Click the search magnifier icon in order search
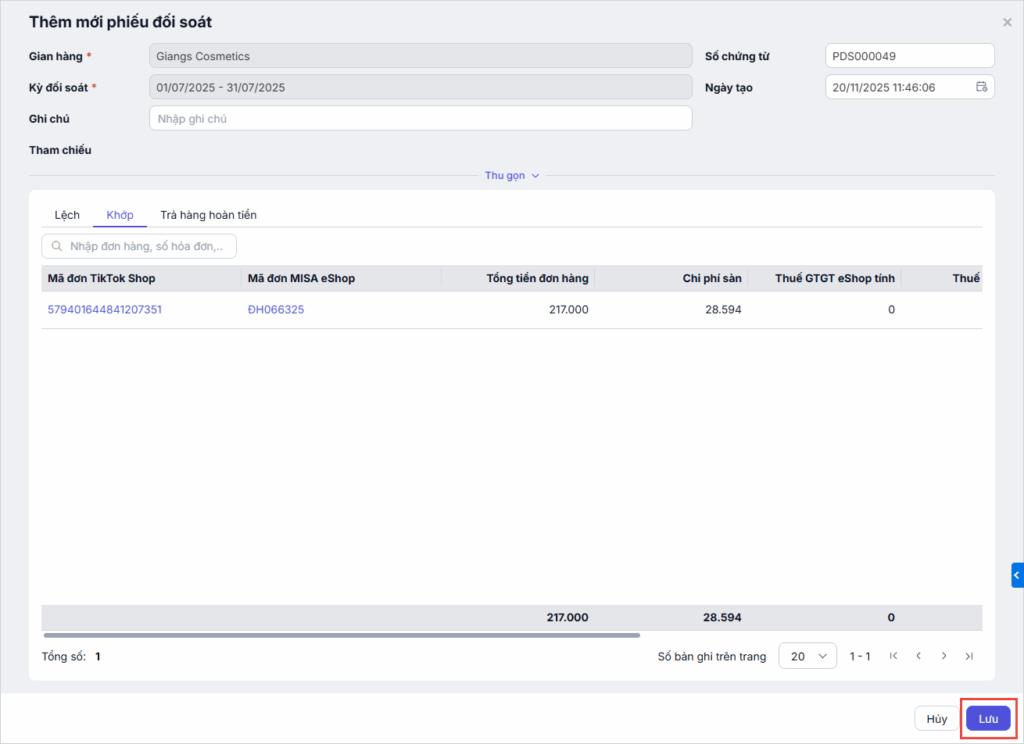Screen dimensions: 1024x744 (x=57, y=246)
